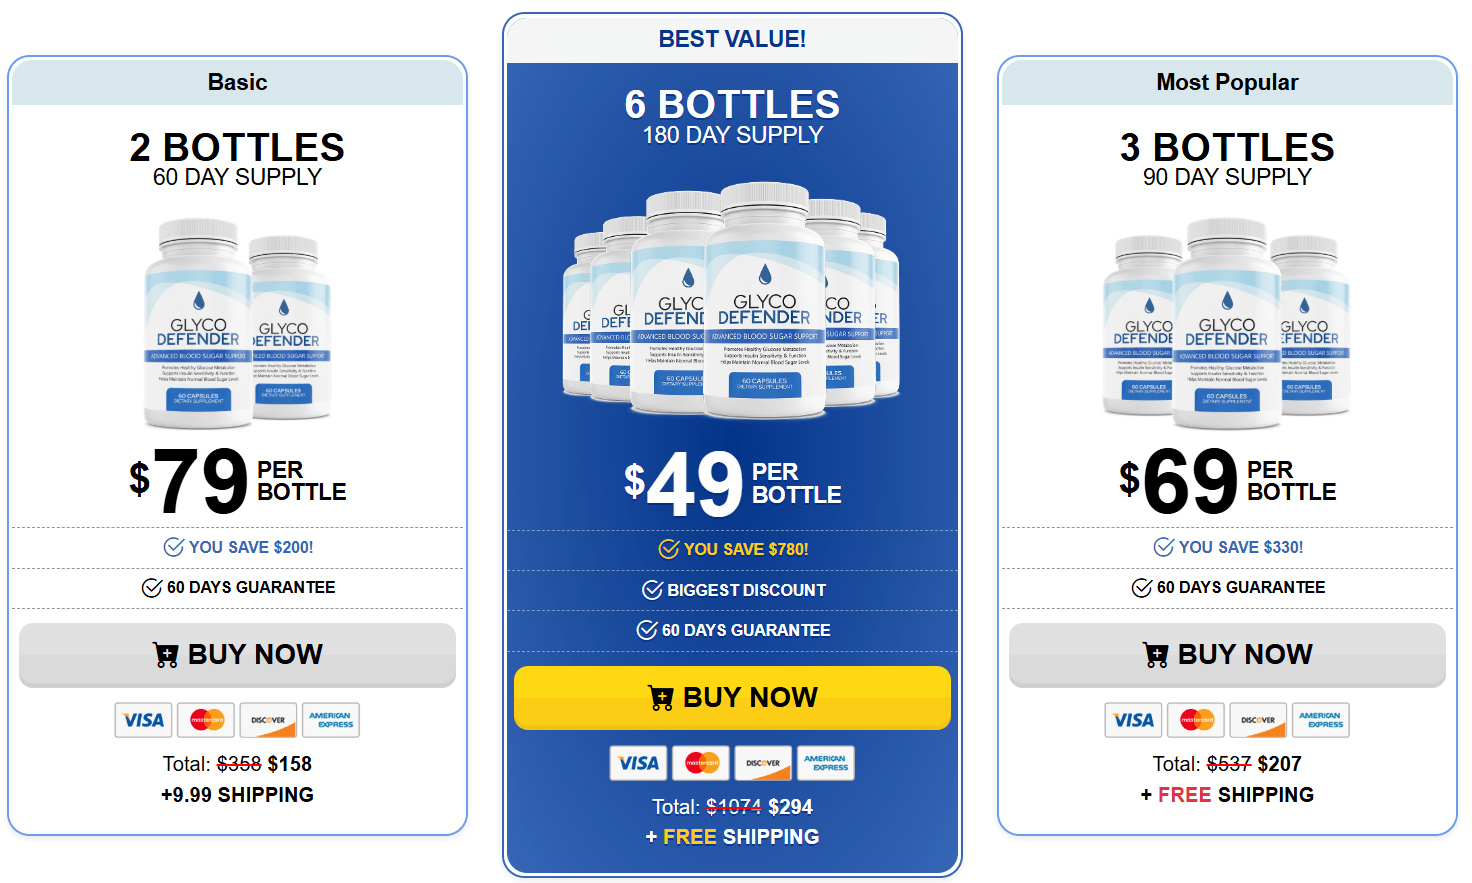
Task: Click checkmark beside You Save $330
Action: (1164, 547)
